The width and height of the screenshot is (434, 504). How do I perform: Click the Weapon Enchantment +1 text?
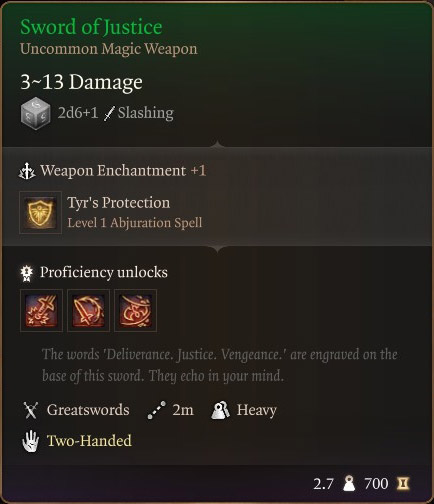[x=123, y=171]
